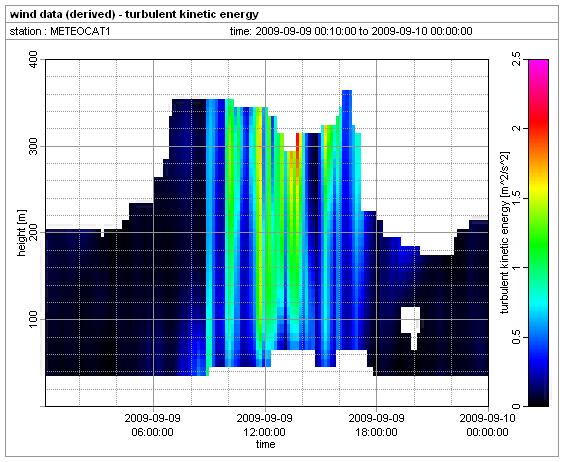Click the colorbar label 'turbulent kinetic energy [m^2/s^2]'

(x=505, y=232)
